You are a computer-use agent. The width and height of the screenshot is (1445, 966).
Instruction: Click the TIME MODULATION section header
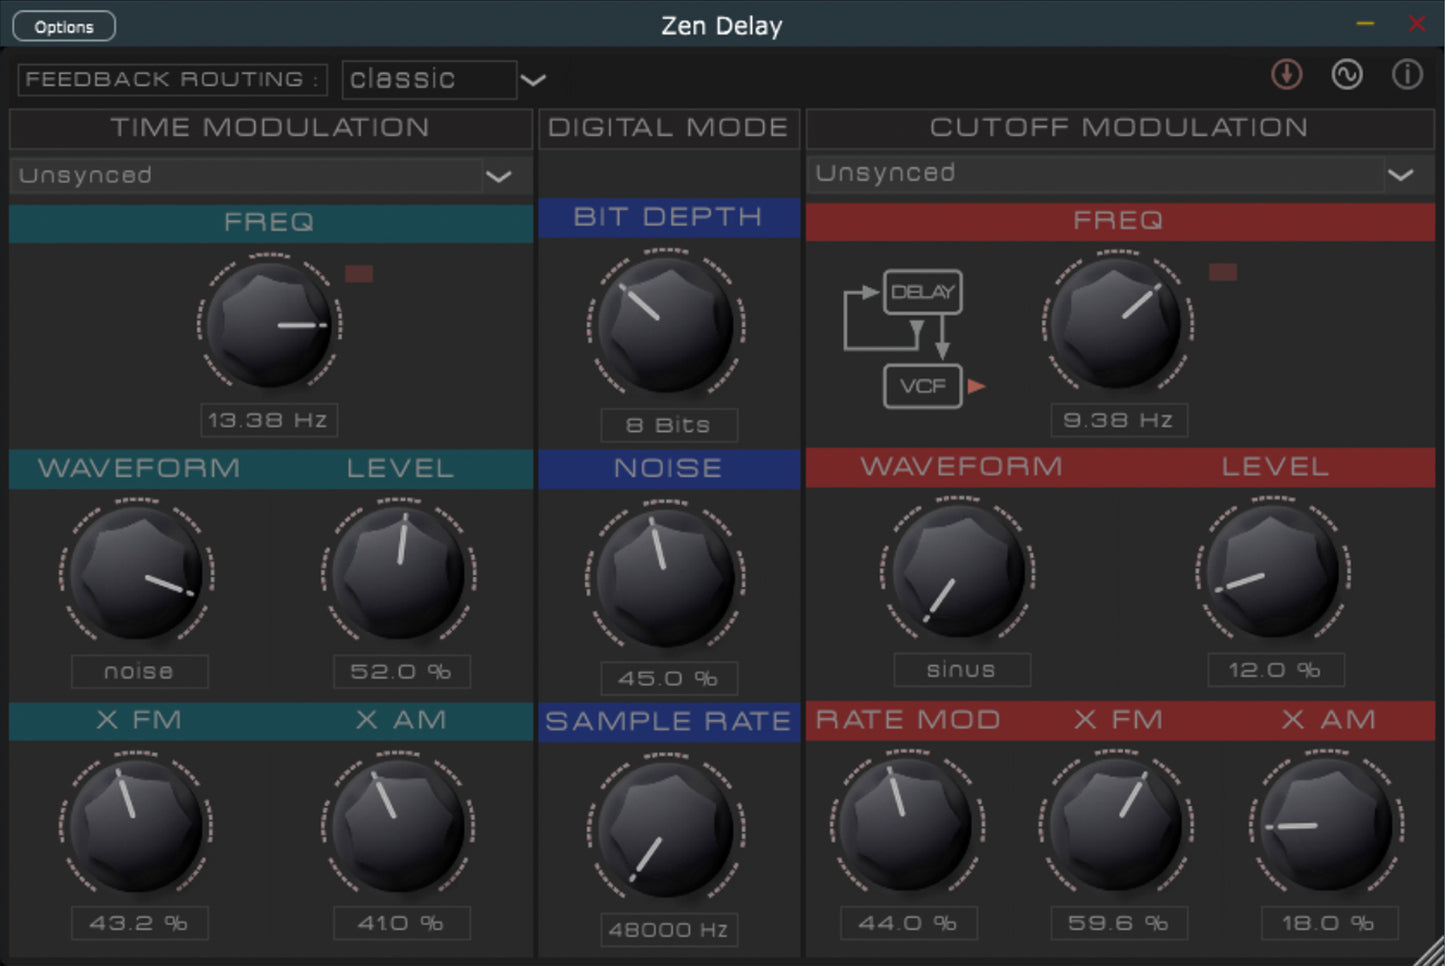coord(270,128)
